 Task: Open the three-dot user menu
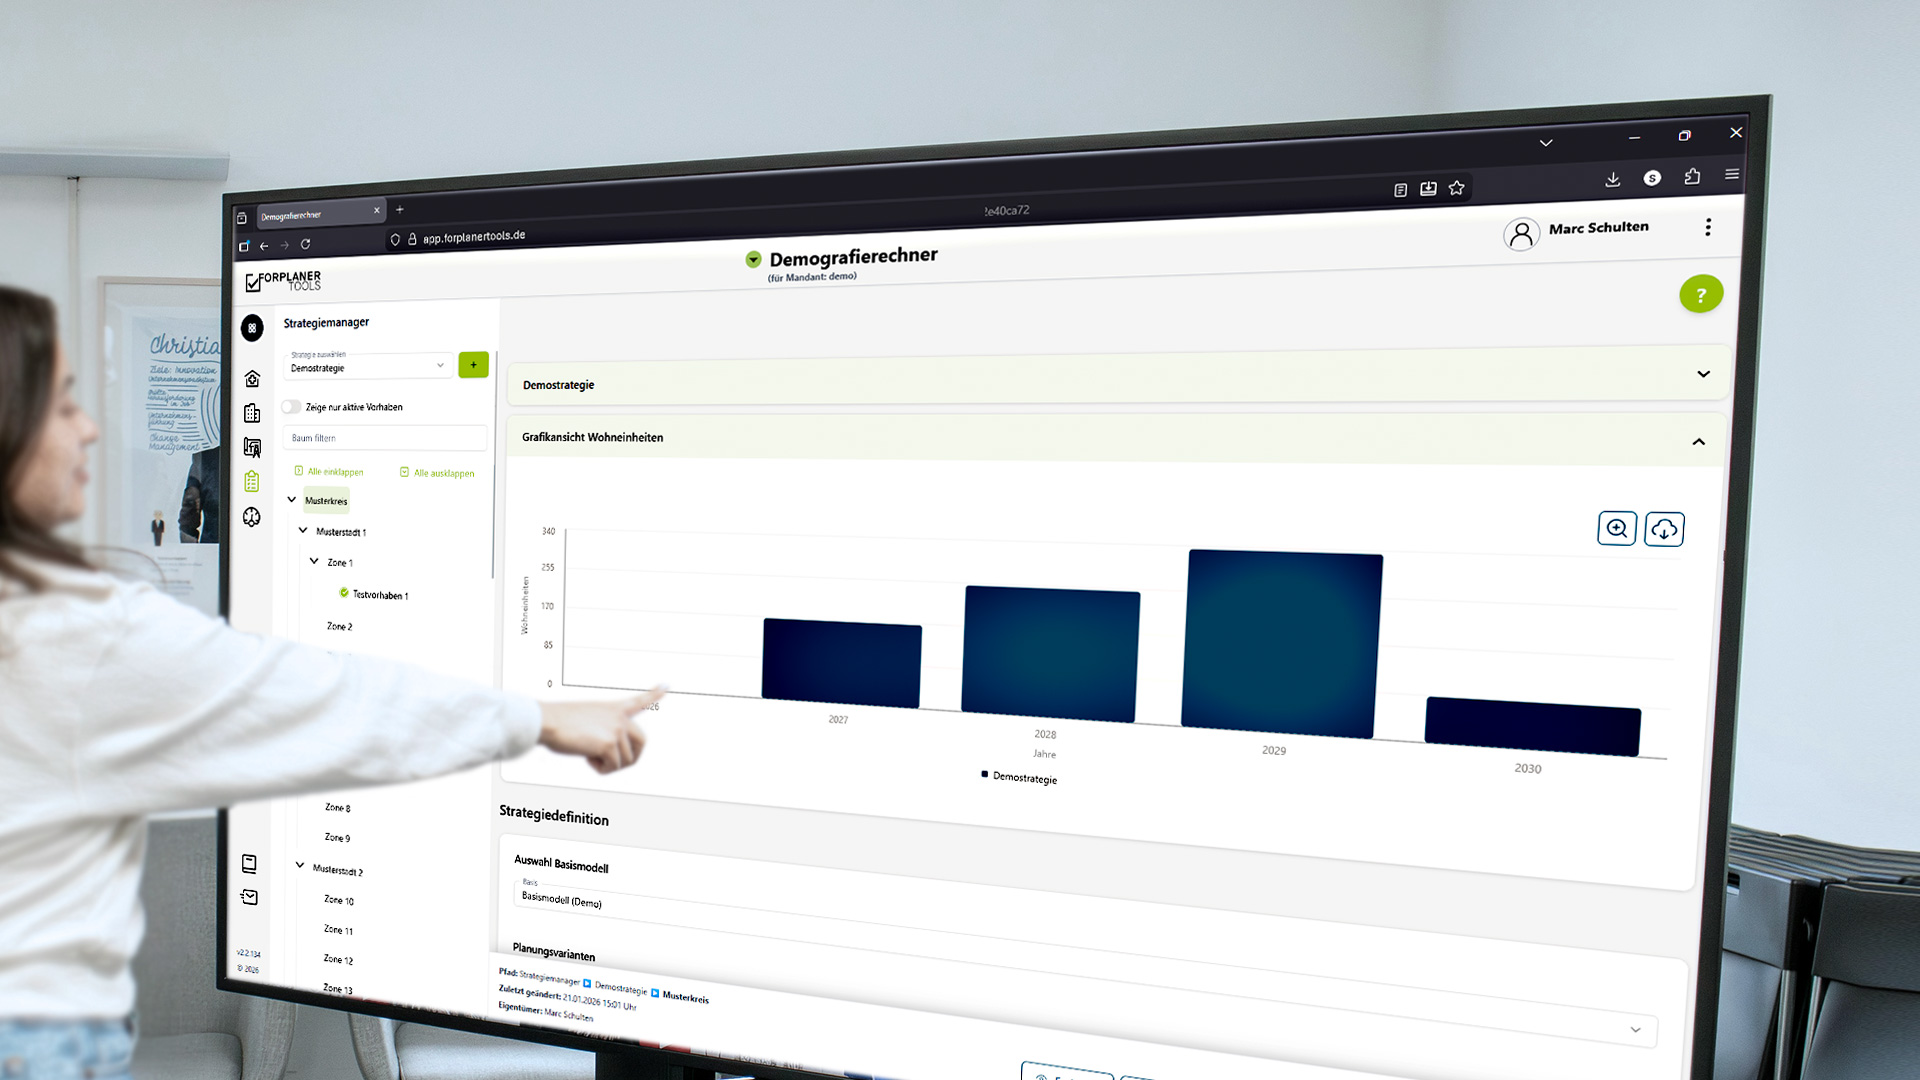(x=1708, y=227)
